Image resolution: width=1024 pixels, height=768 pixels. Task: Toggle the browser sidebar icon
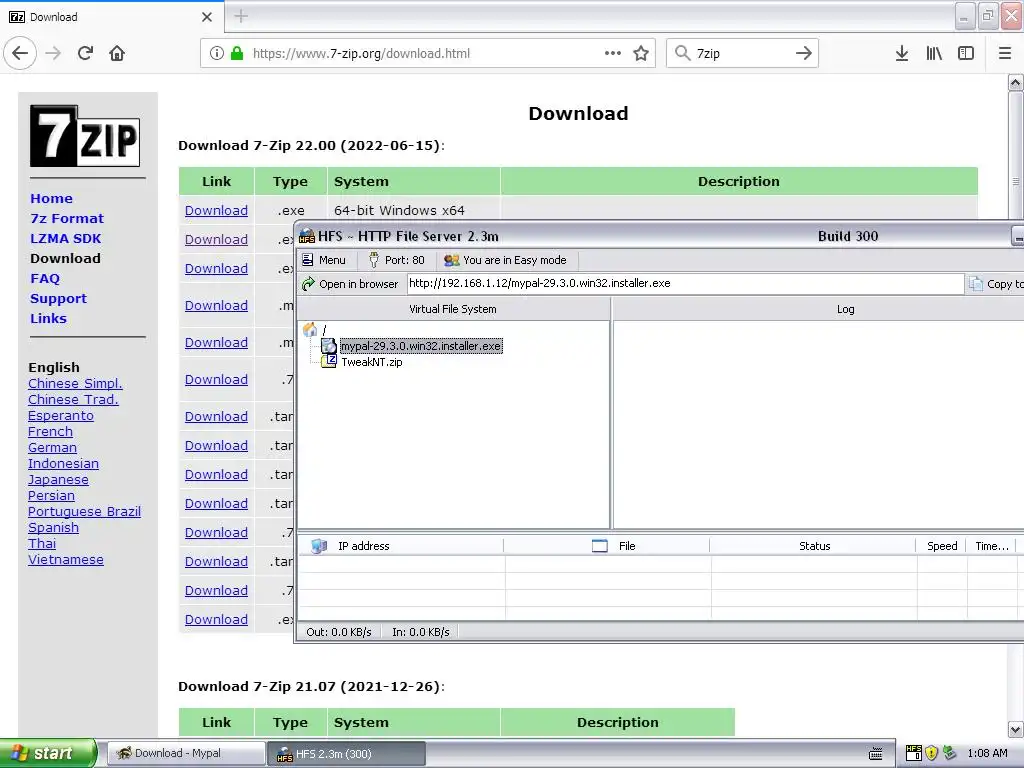coord(966,53)
